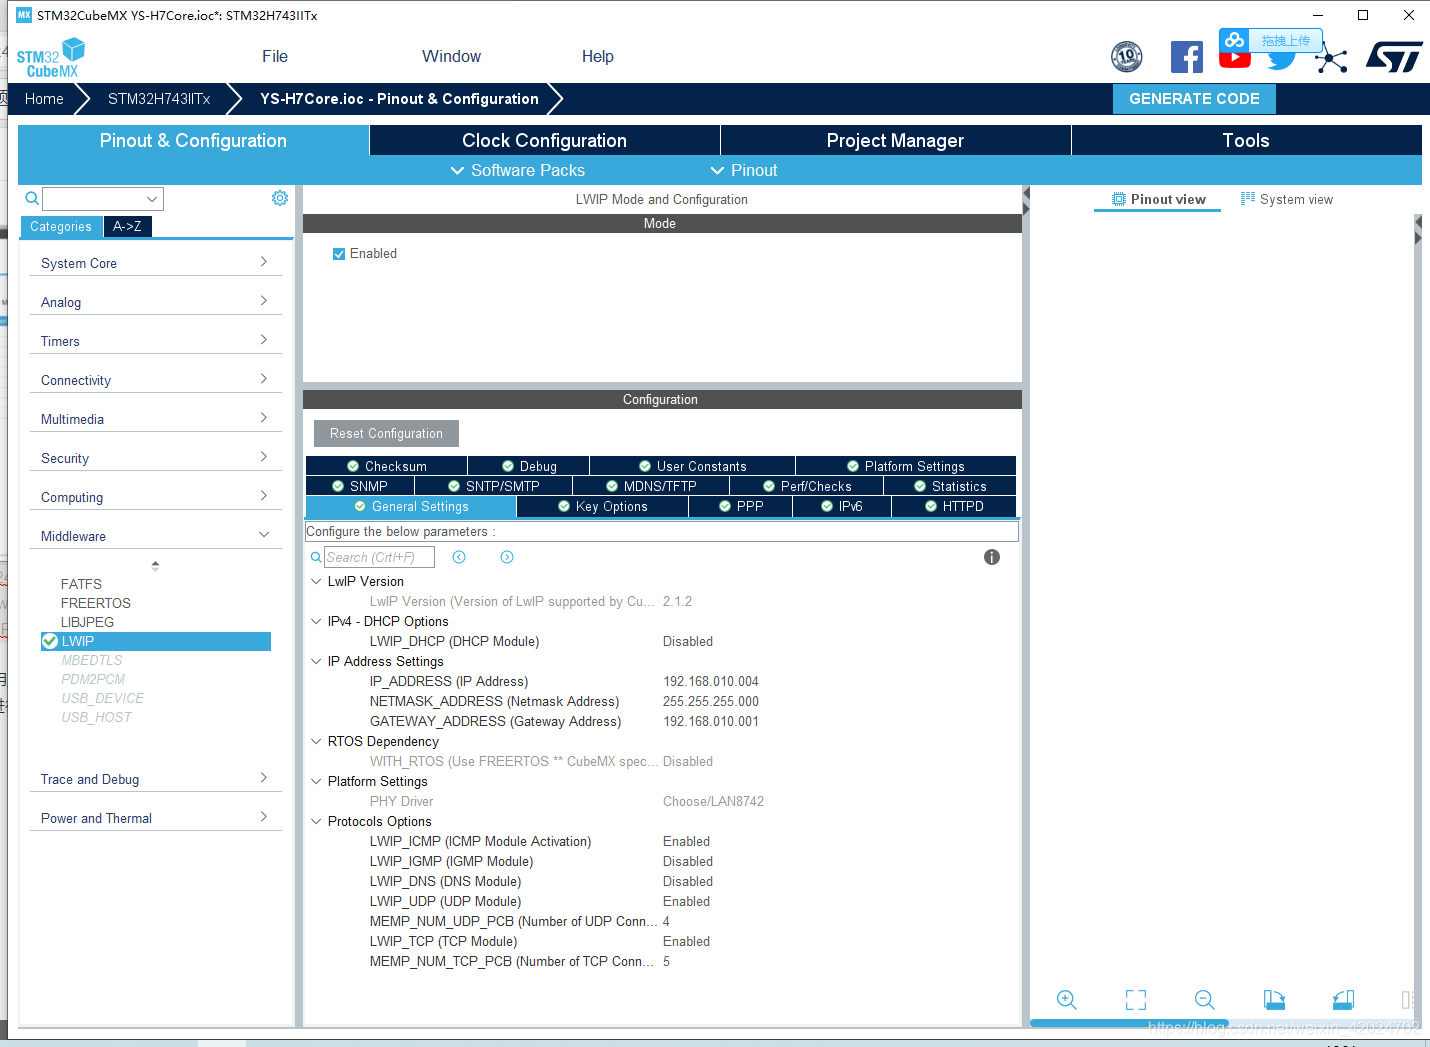This screenshot has height=1047, width=1430.
Task: Click the STM32H743IITx breadcrumb
Action: click(x=159, y=98)
